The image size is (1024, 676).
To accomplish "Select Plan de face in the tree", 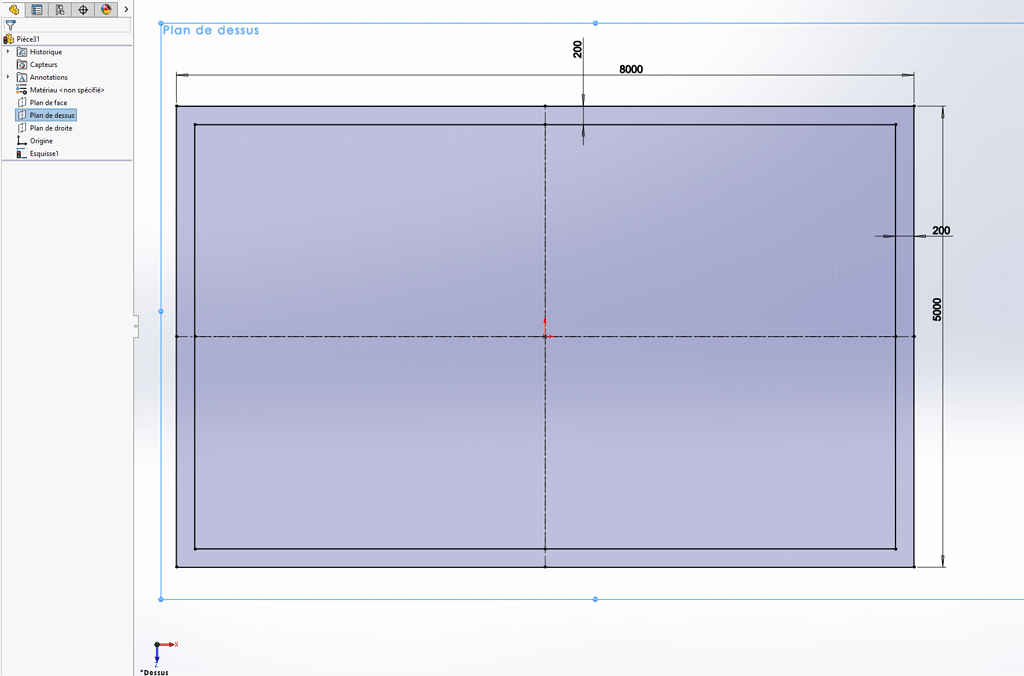I will tap(48, 103).
